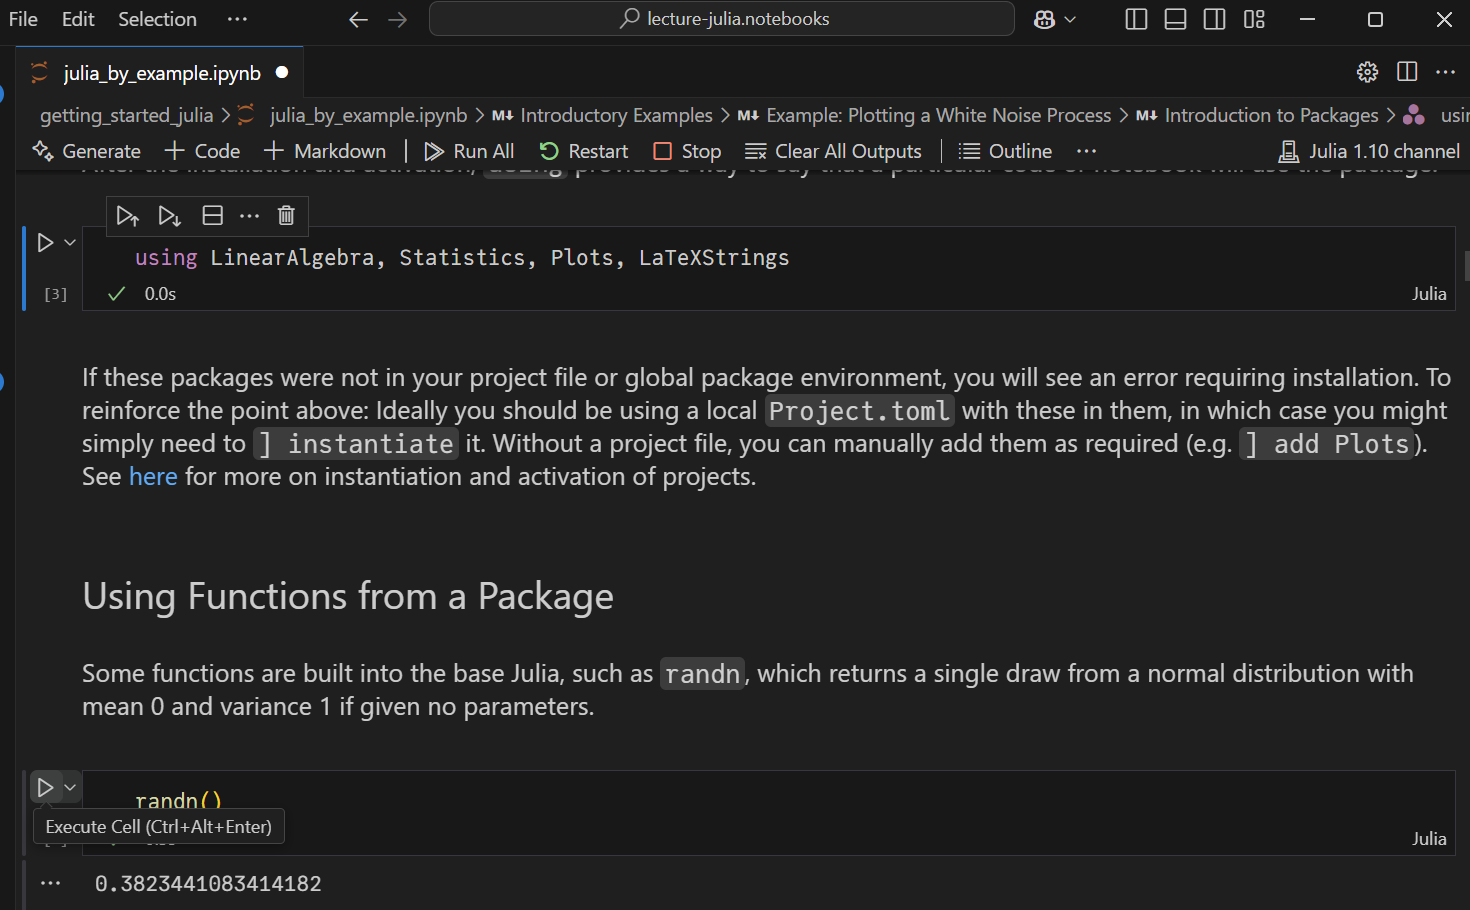Open the Edit menu
Image resolution: width=1470 pixels, height=910 pixels.
[78, 19]
